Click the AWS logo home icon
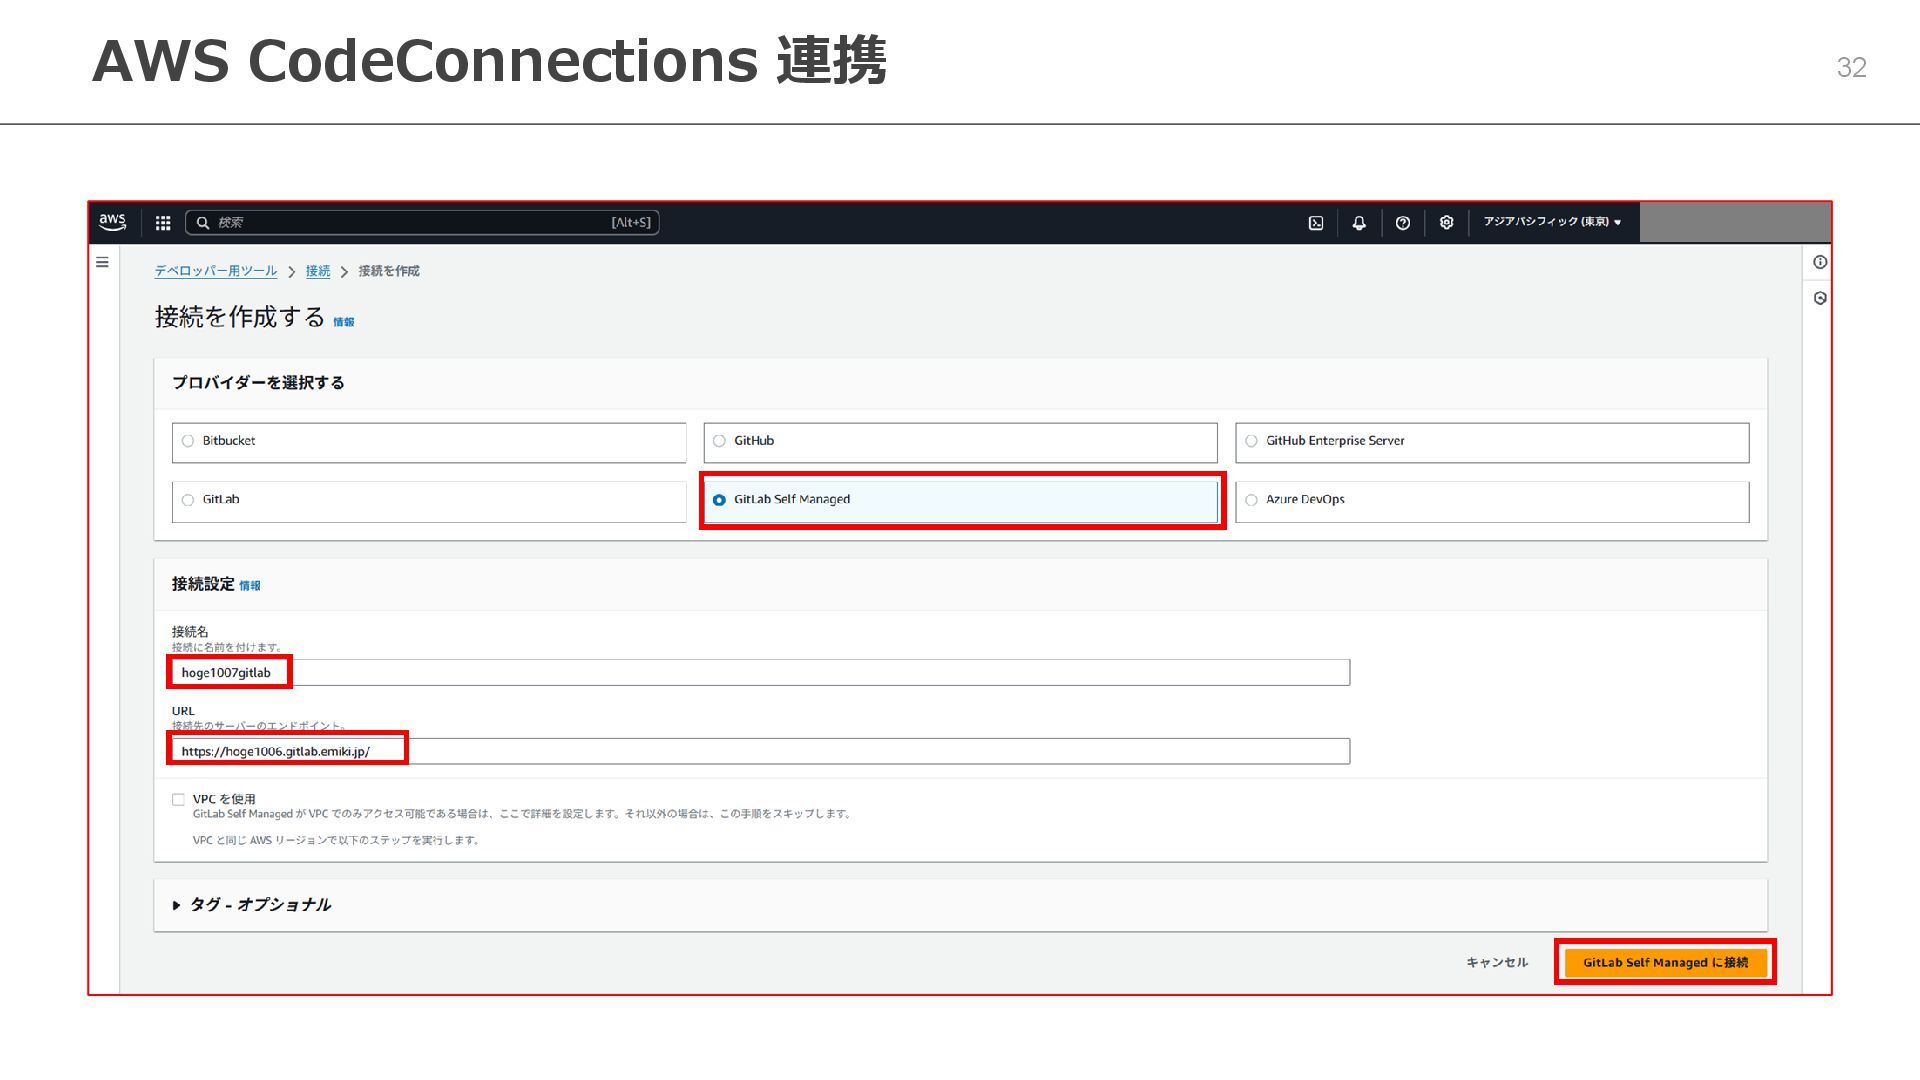The width and height of the screenshot is (1920, 1080). [x=112, y=222]
